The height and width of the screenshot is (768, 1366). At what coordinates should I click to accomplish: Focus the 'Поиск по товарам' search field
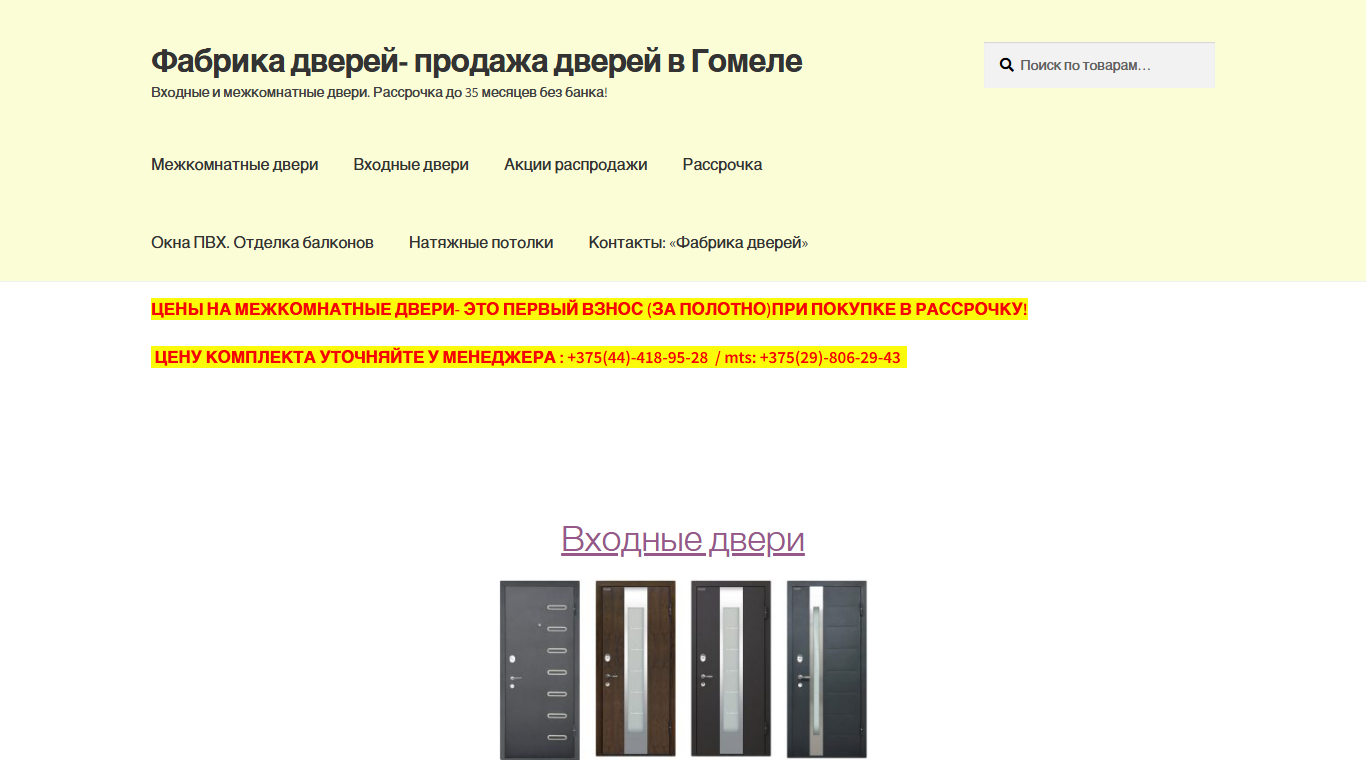tap(1099, 65)
